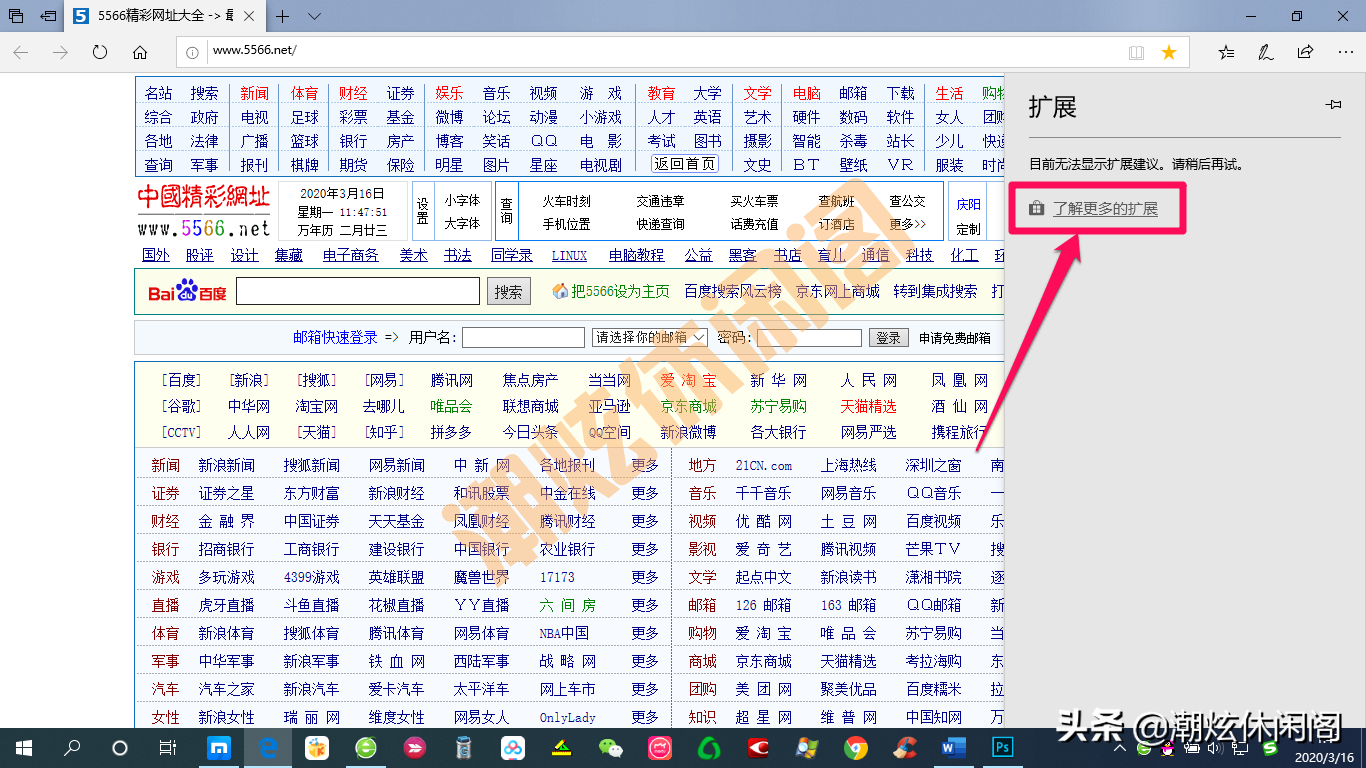Open Photoshop from taskbar
The image size is (1366, 768).
(1002, 747)
